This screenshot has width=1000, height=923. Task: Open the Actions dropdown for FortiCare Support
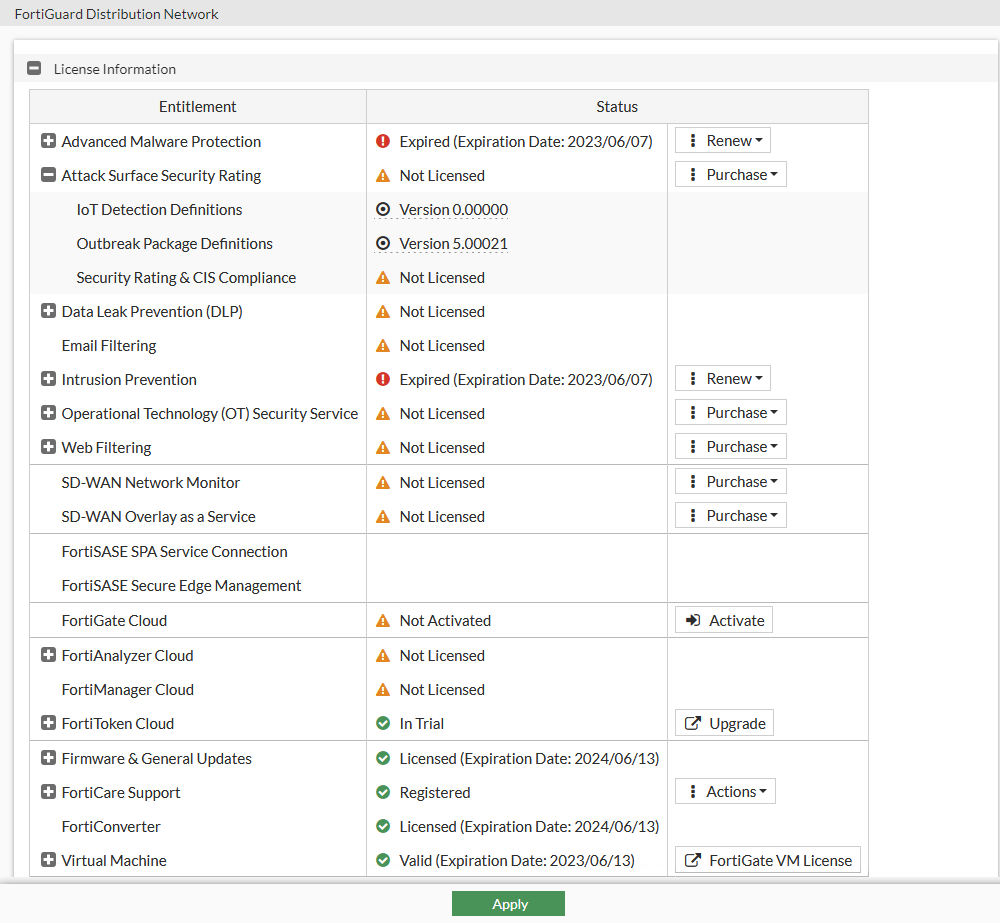click(x=725, y=792)
